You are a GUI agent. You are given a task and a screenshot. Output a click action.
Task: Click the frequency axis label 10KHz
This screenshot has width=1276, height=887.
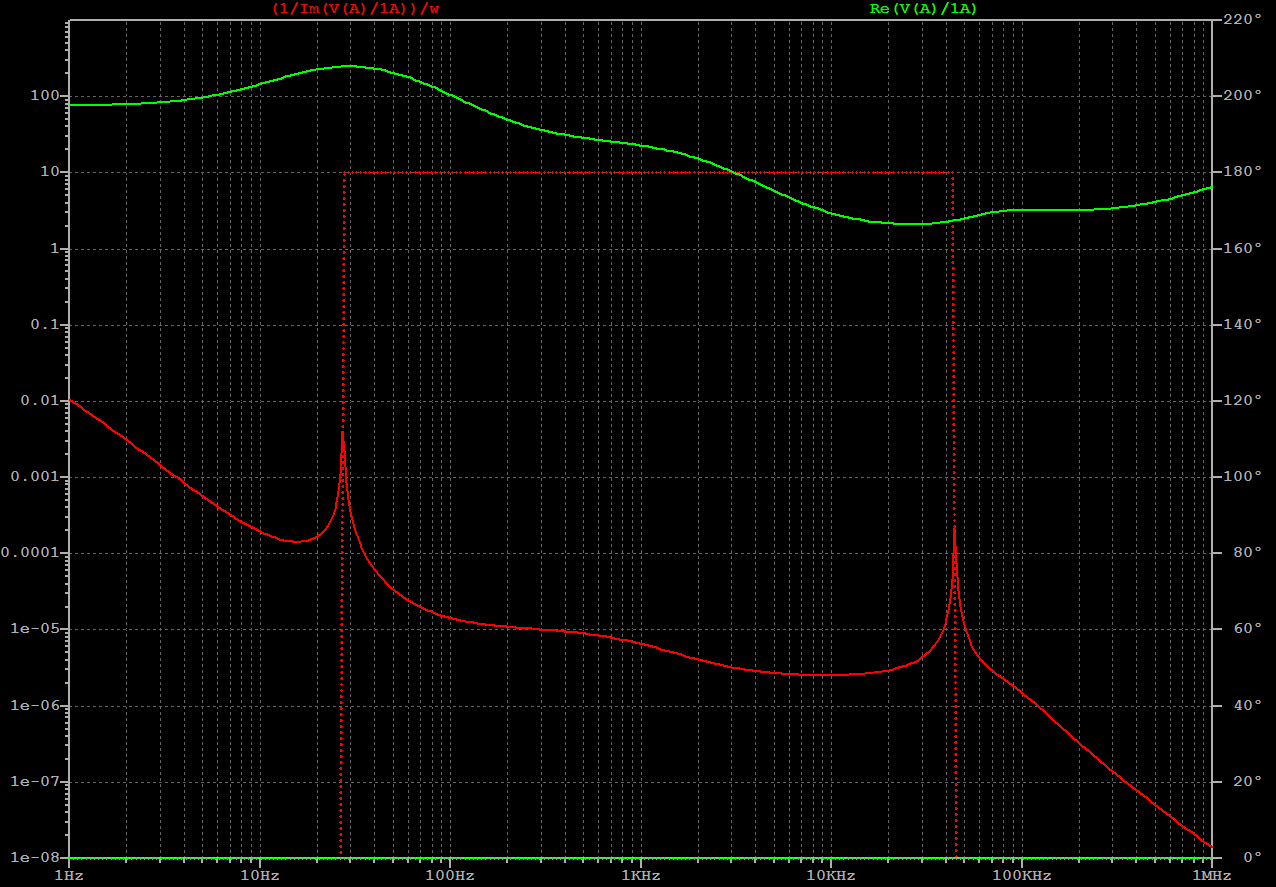[830, 876]
